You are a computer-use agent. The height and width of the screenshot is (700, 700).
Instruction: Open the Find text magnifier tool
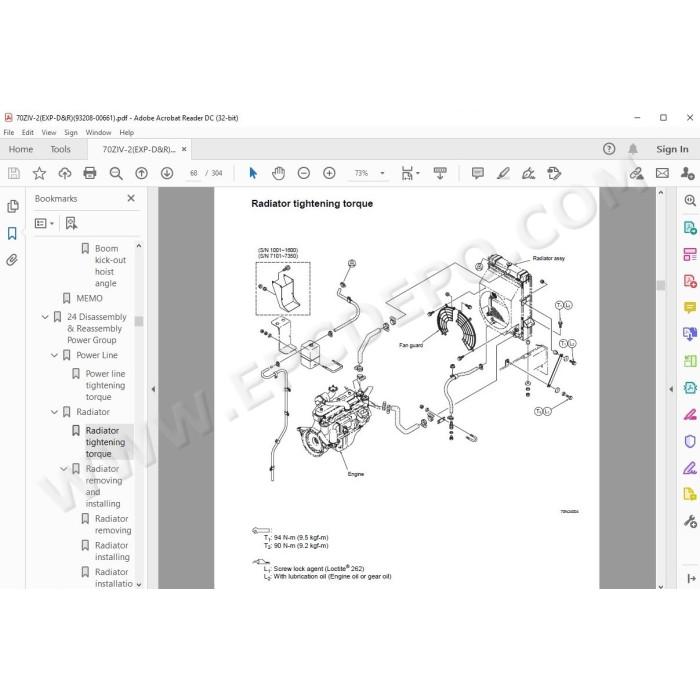tap(116, 173)
